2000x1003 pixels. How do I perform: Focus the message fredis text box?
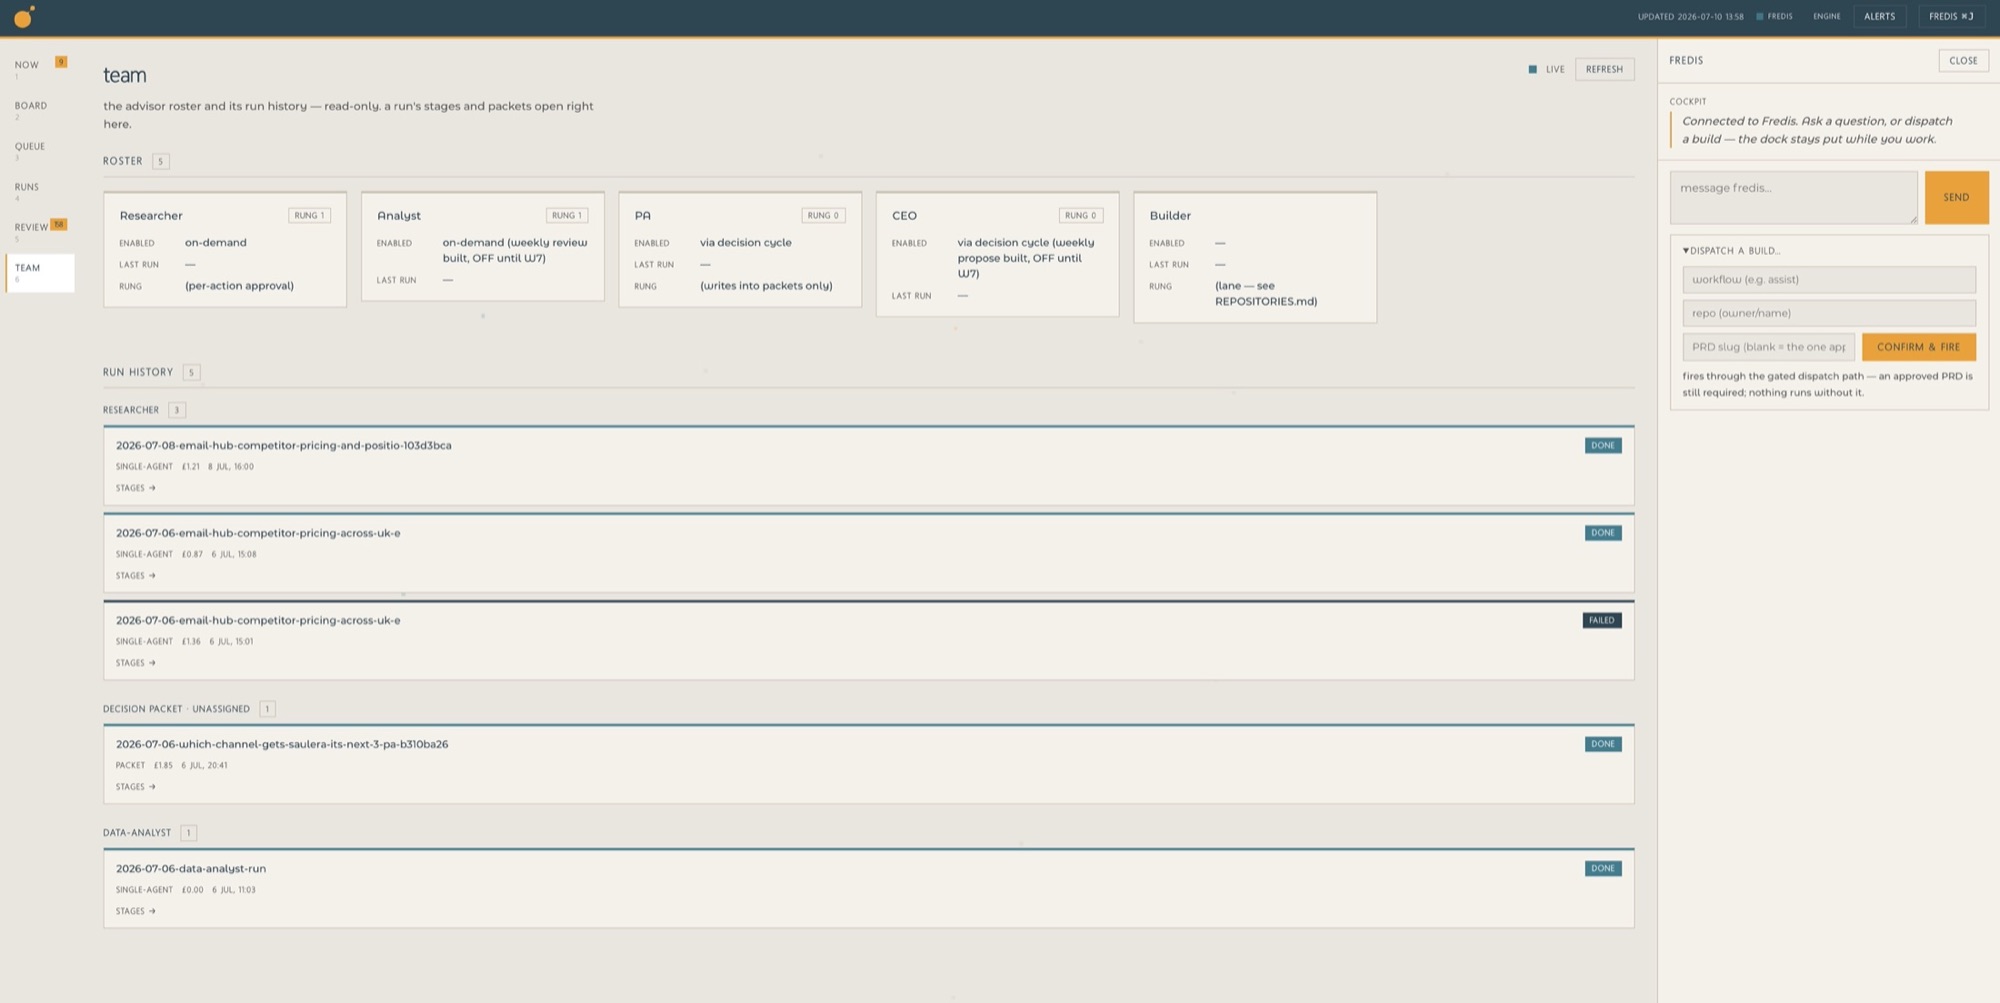[x=1794, y=197]
